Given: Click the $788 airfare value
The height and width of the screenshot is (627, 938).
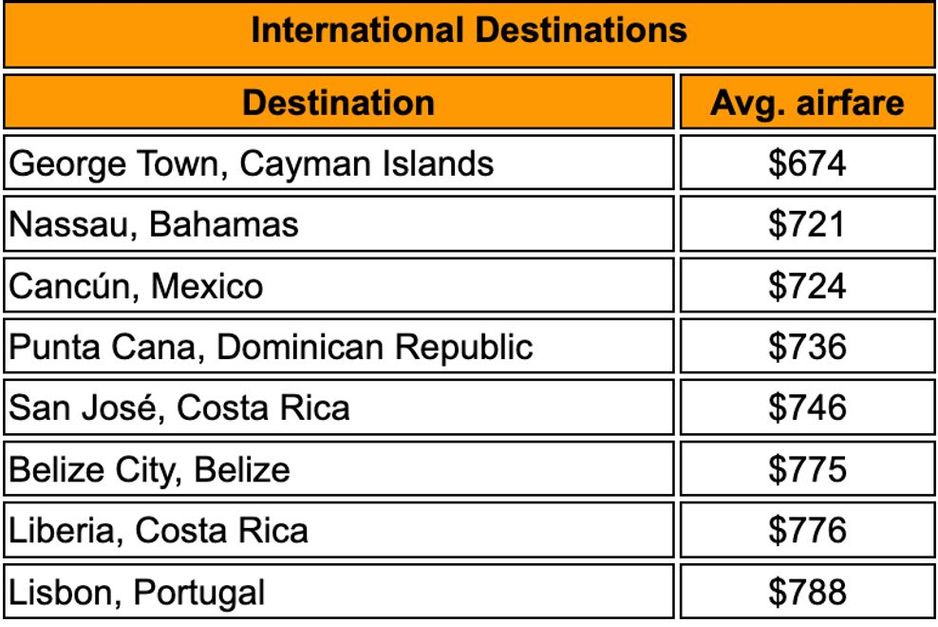Looking at the screenshot, I should click(806, 592).
